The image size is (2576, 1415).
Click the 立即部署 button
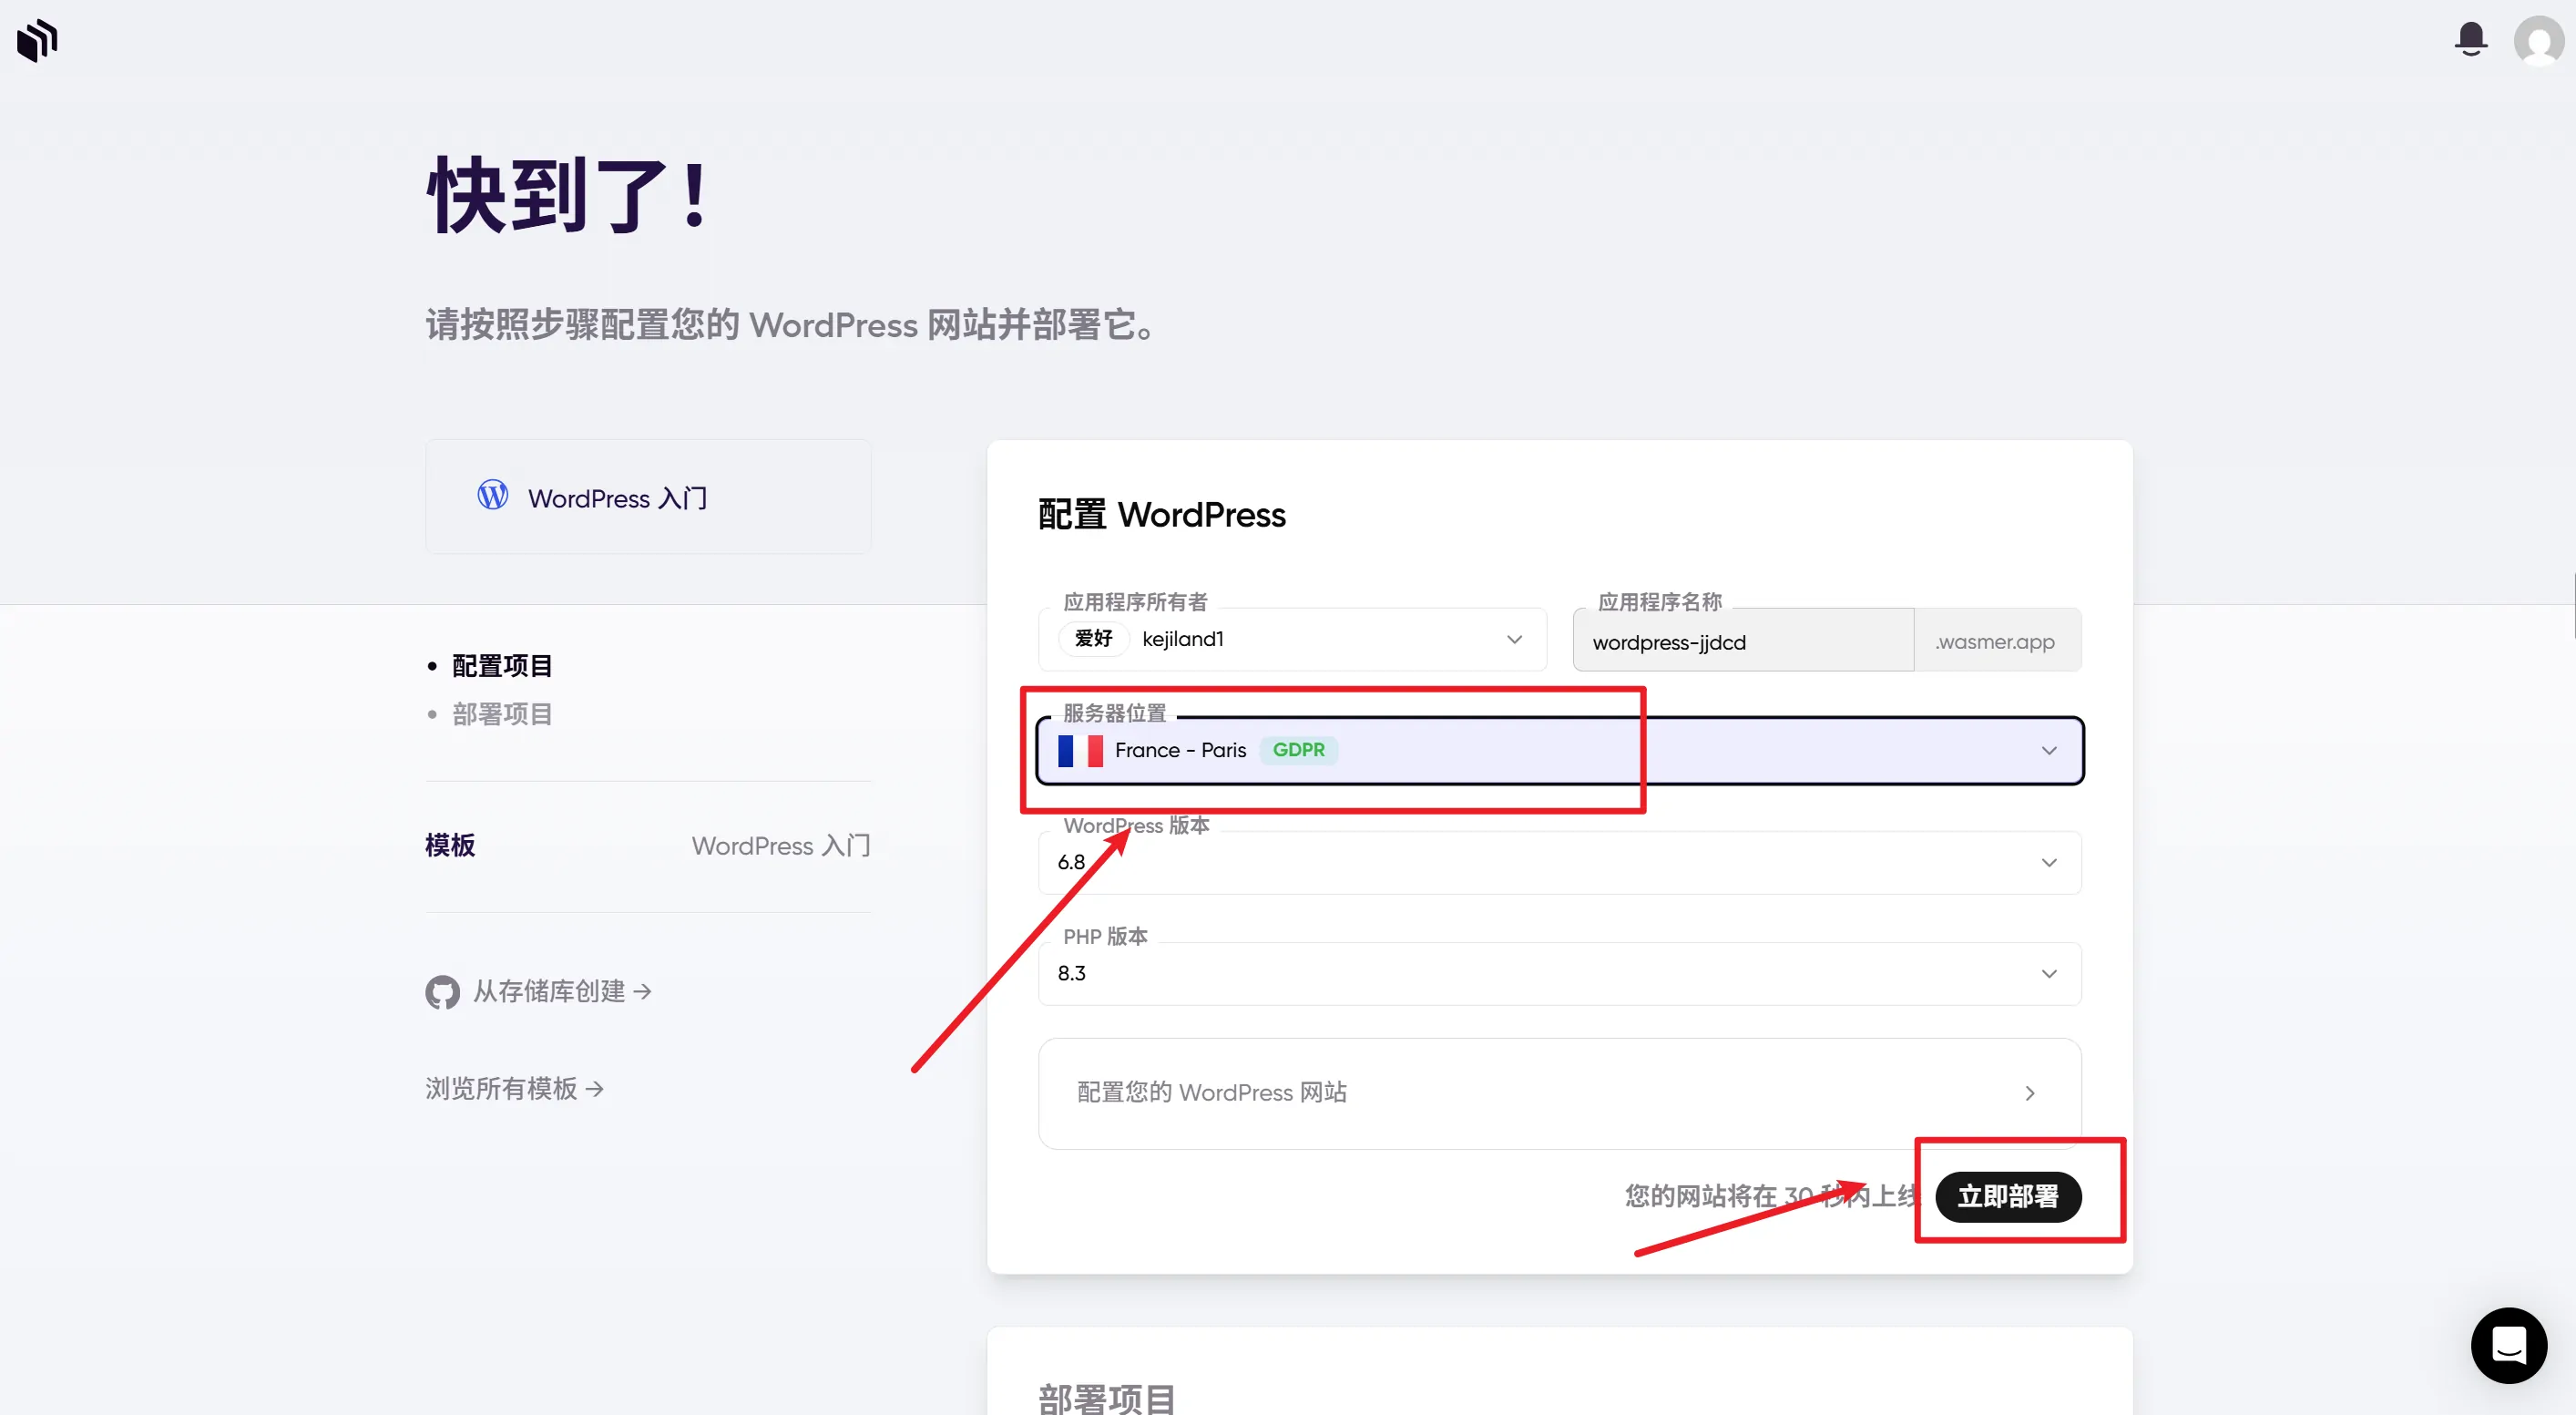(x=2008, y=1197)
